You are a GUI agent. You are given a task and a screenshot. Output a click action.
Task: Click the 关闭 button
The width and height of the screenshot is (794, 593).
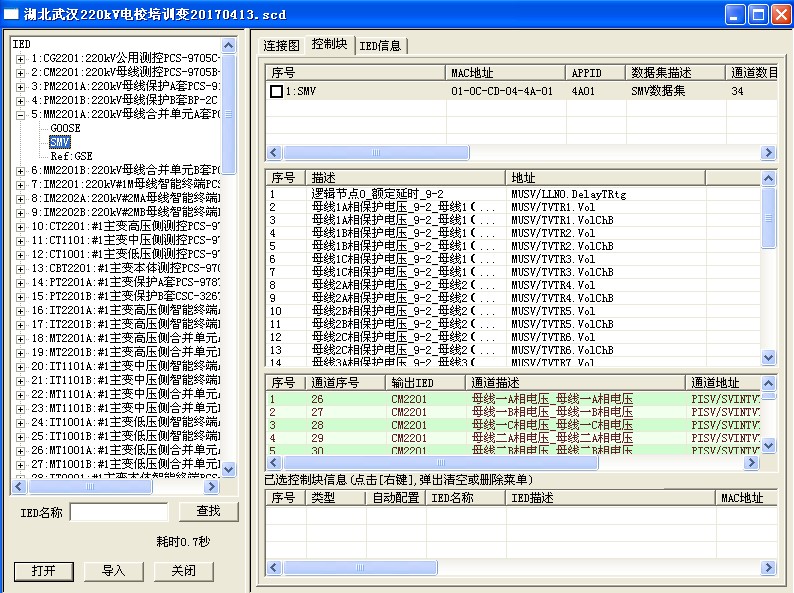(x=183, y=571)
